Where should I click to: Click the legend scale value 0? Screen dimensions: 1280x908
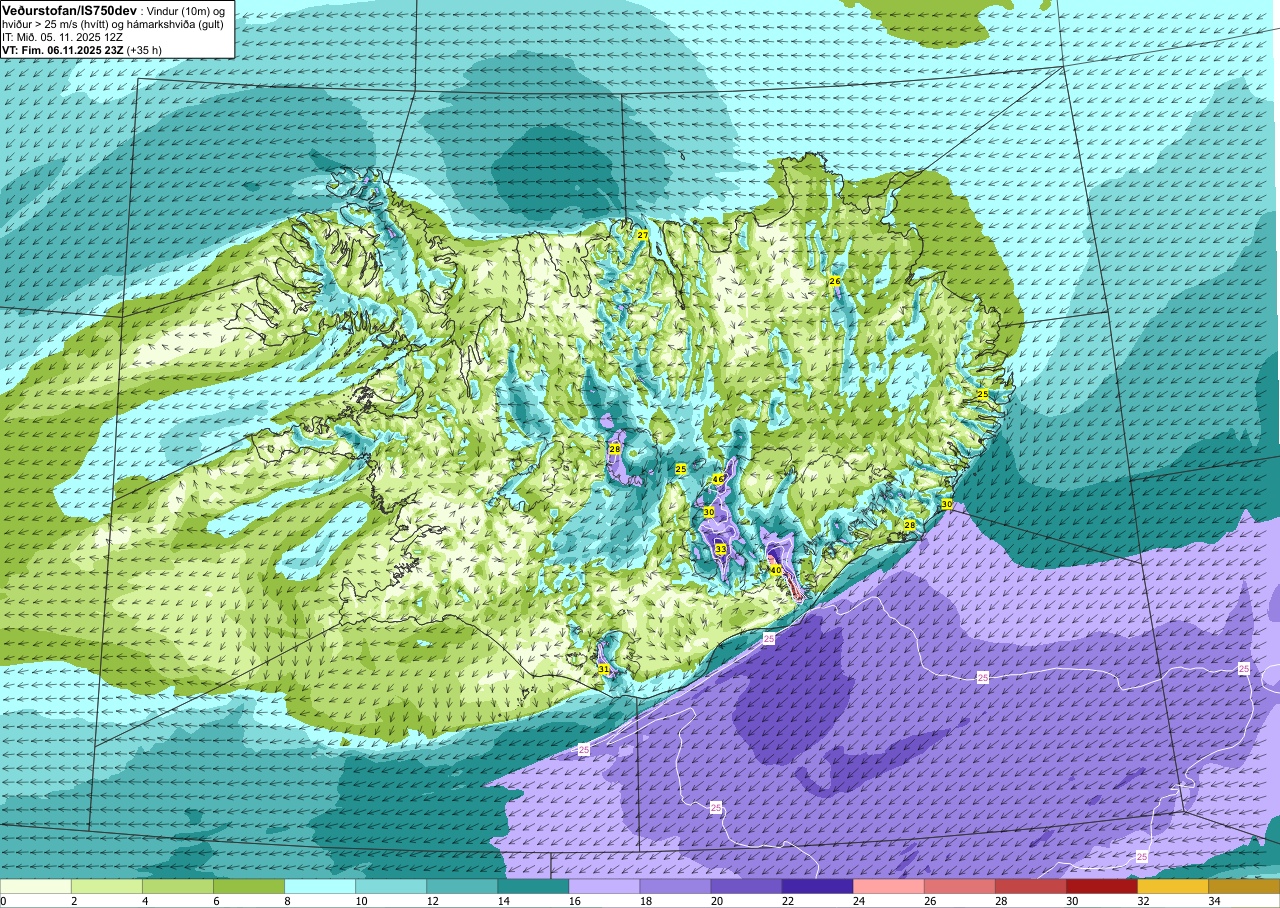[x=4, y=901]
